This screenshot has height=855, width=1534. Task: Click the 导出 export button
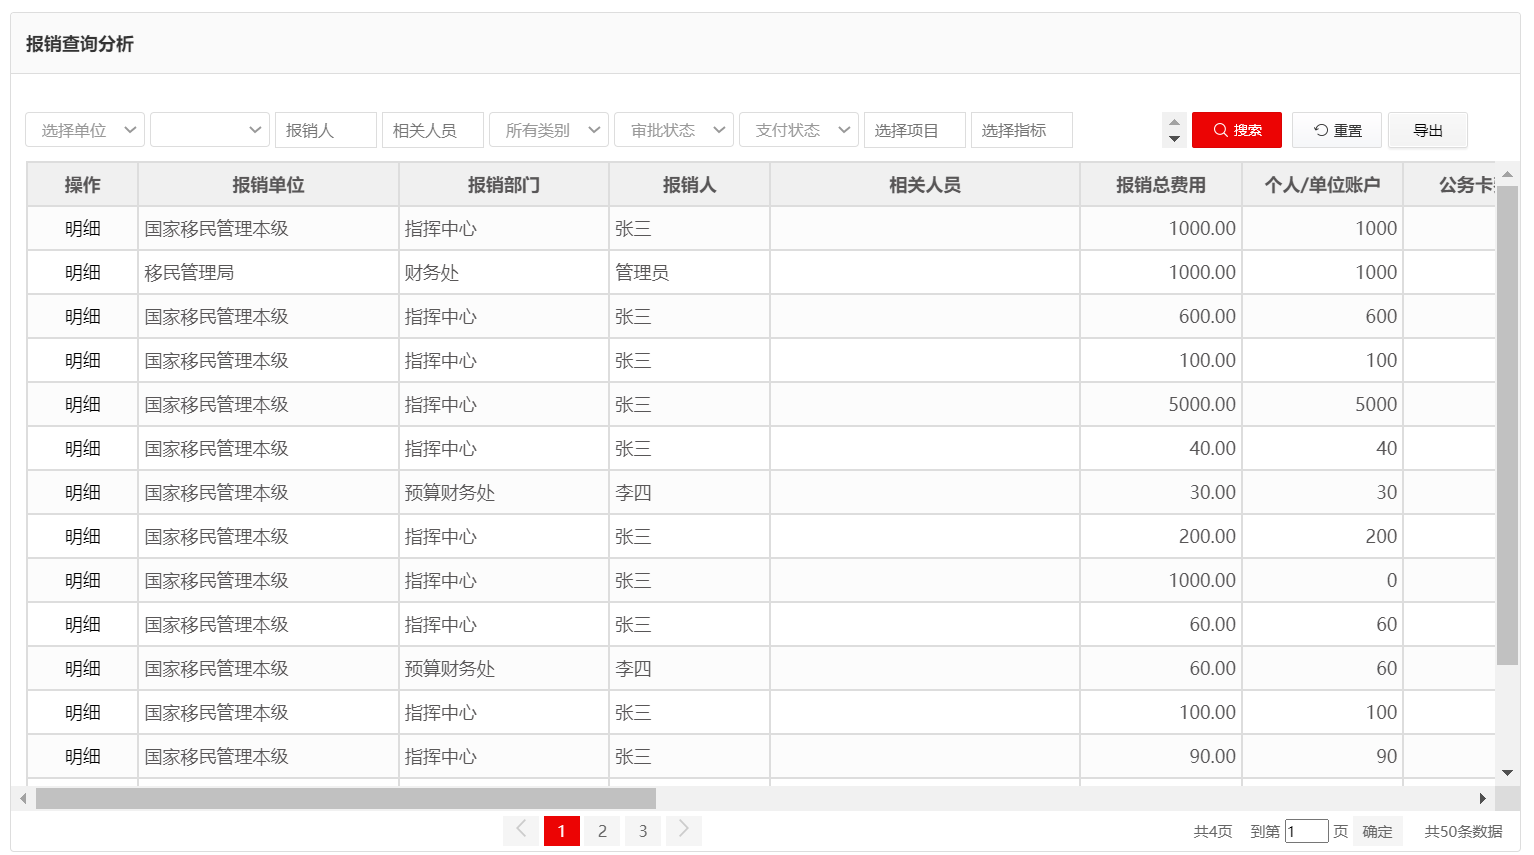pos(1428,129)
